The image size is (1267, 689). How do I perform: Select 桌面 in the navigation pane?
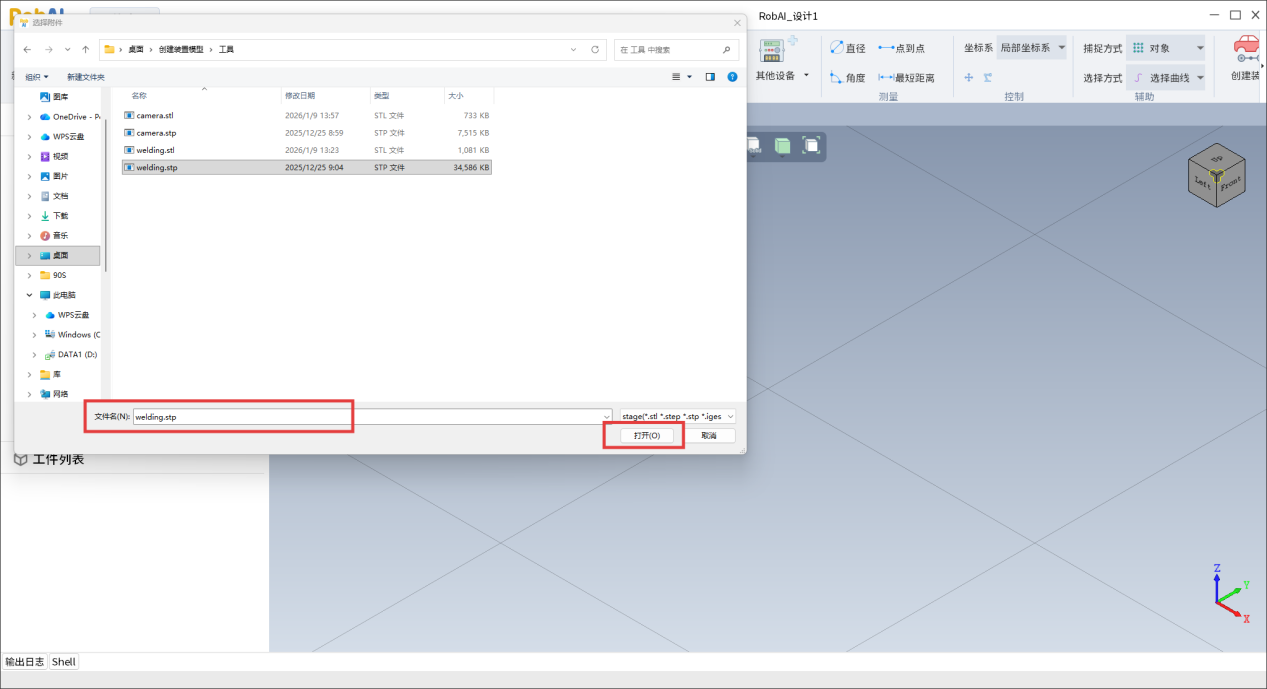[58, 255]
